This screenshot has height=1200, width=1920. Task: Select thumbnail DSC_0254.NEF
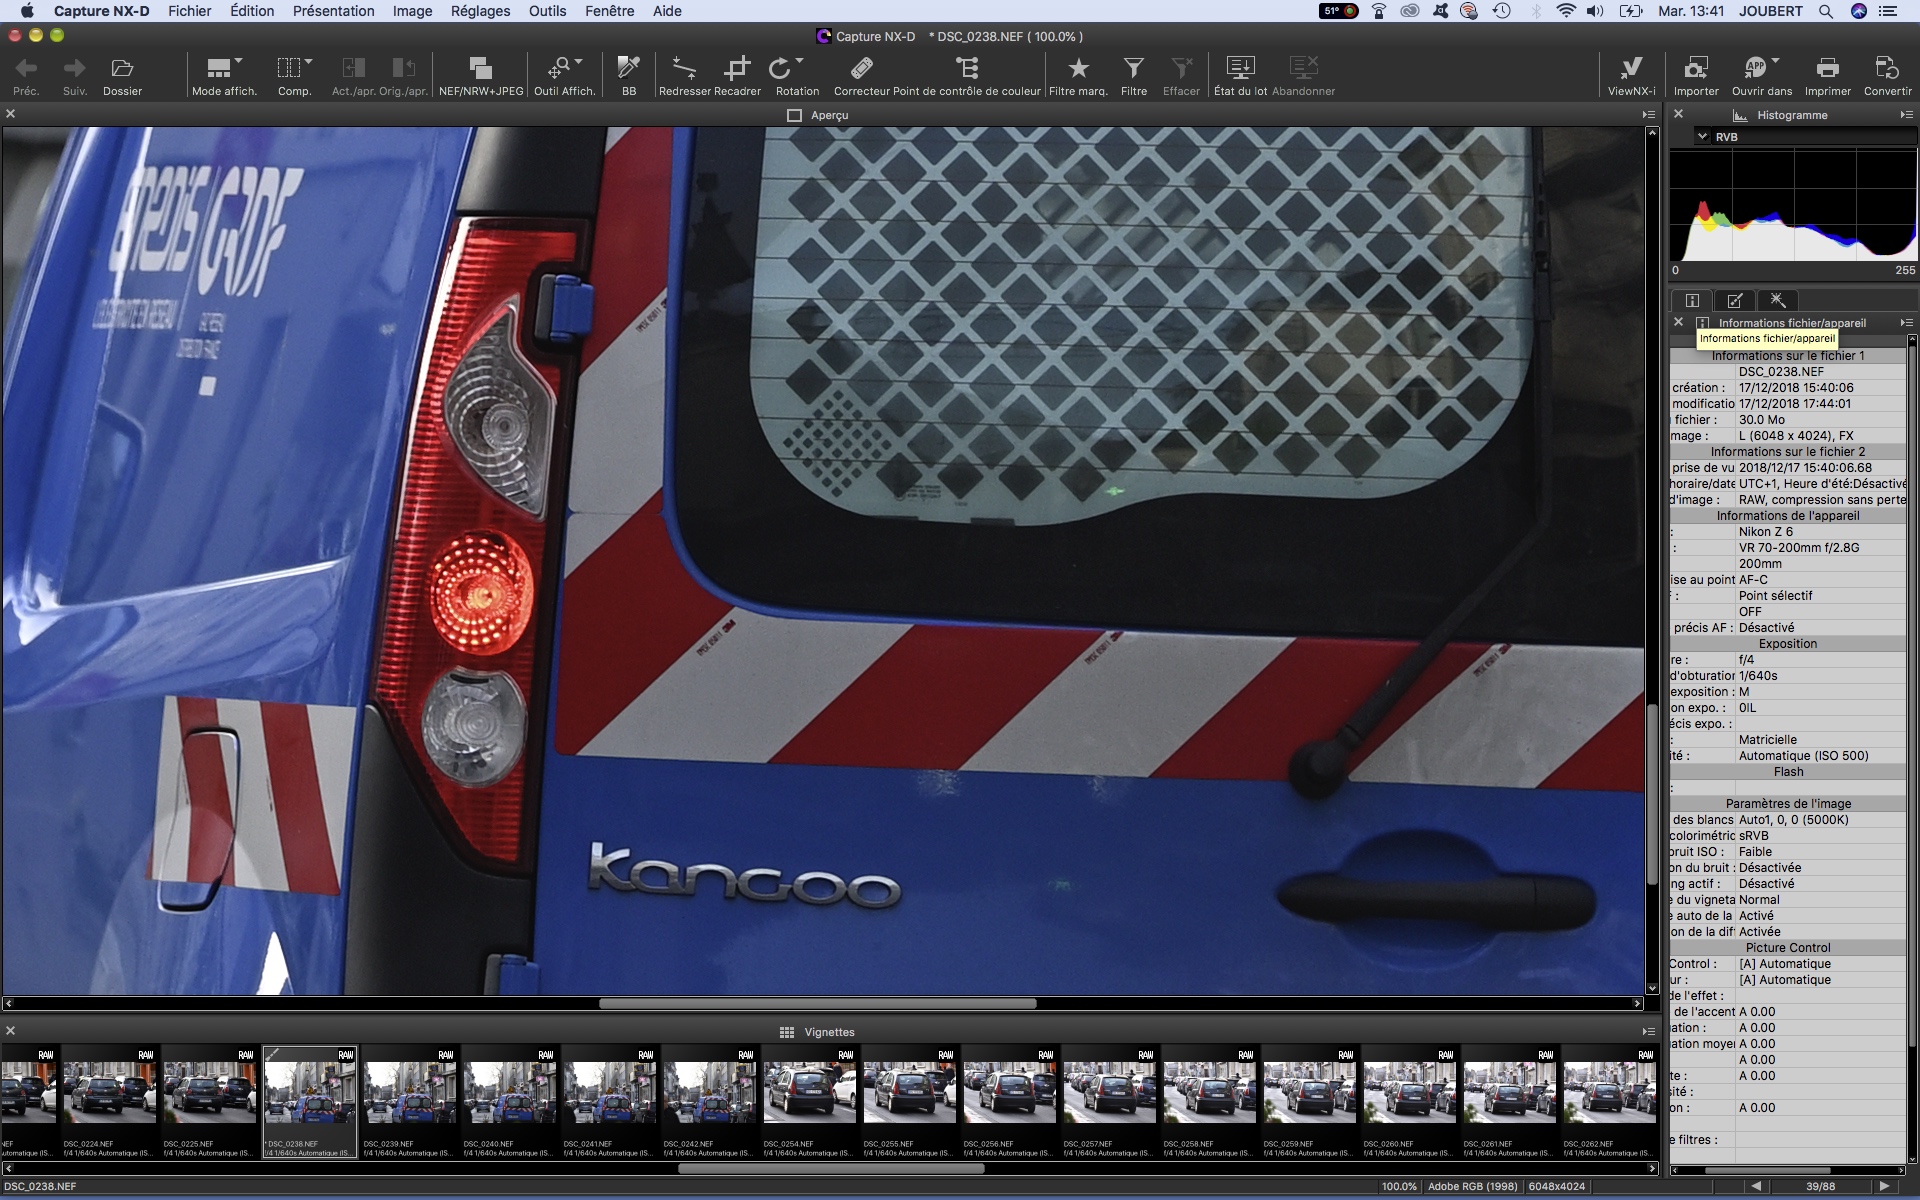[810, 1101]
